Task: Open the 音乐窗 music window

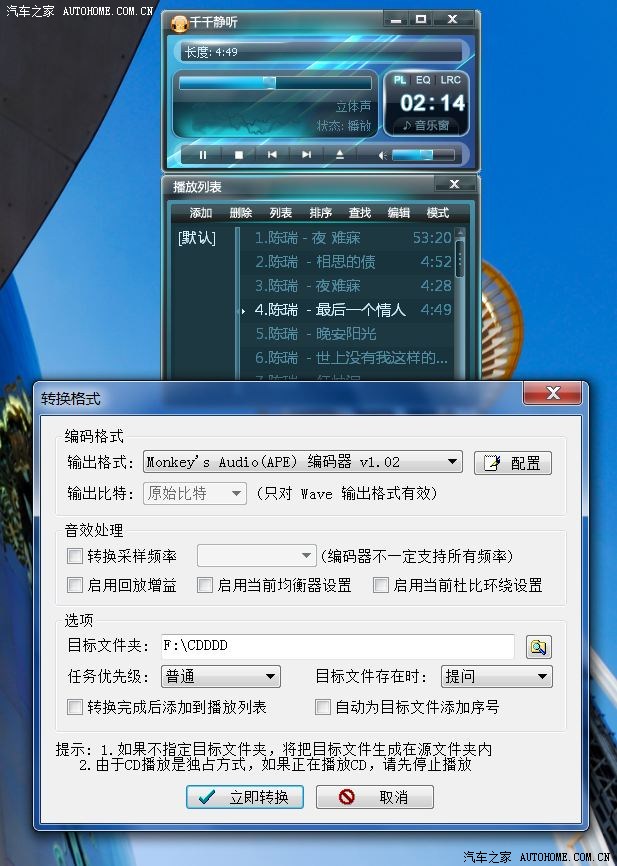Action: pos(426,126)
